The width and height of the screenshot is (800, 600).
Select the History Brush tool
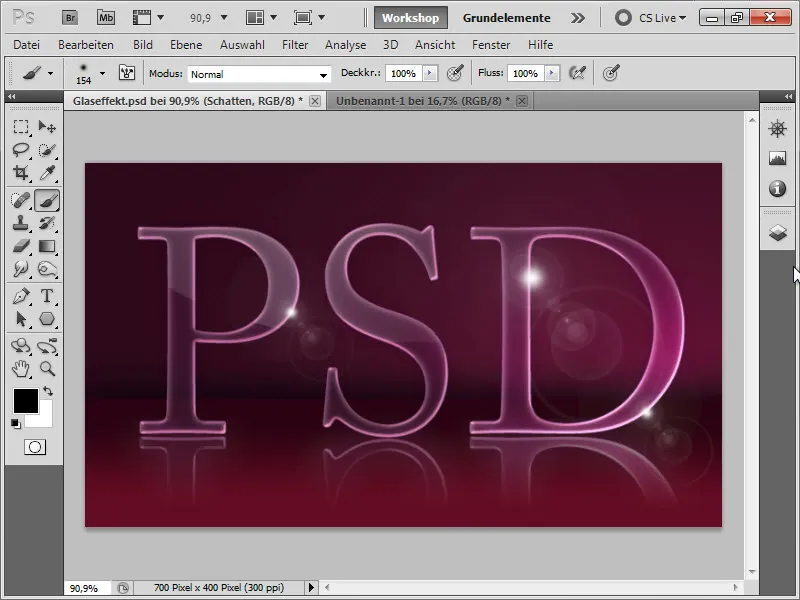(47, 223)
